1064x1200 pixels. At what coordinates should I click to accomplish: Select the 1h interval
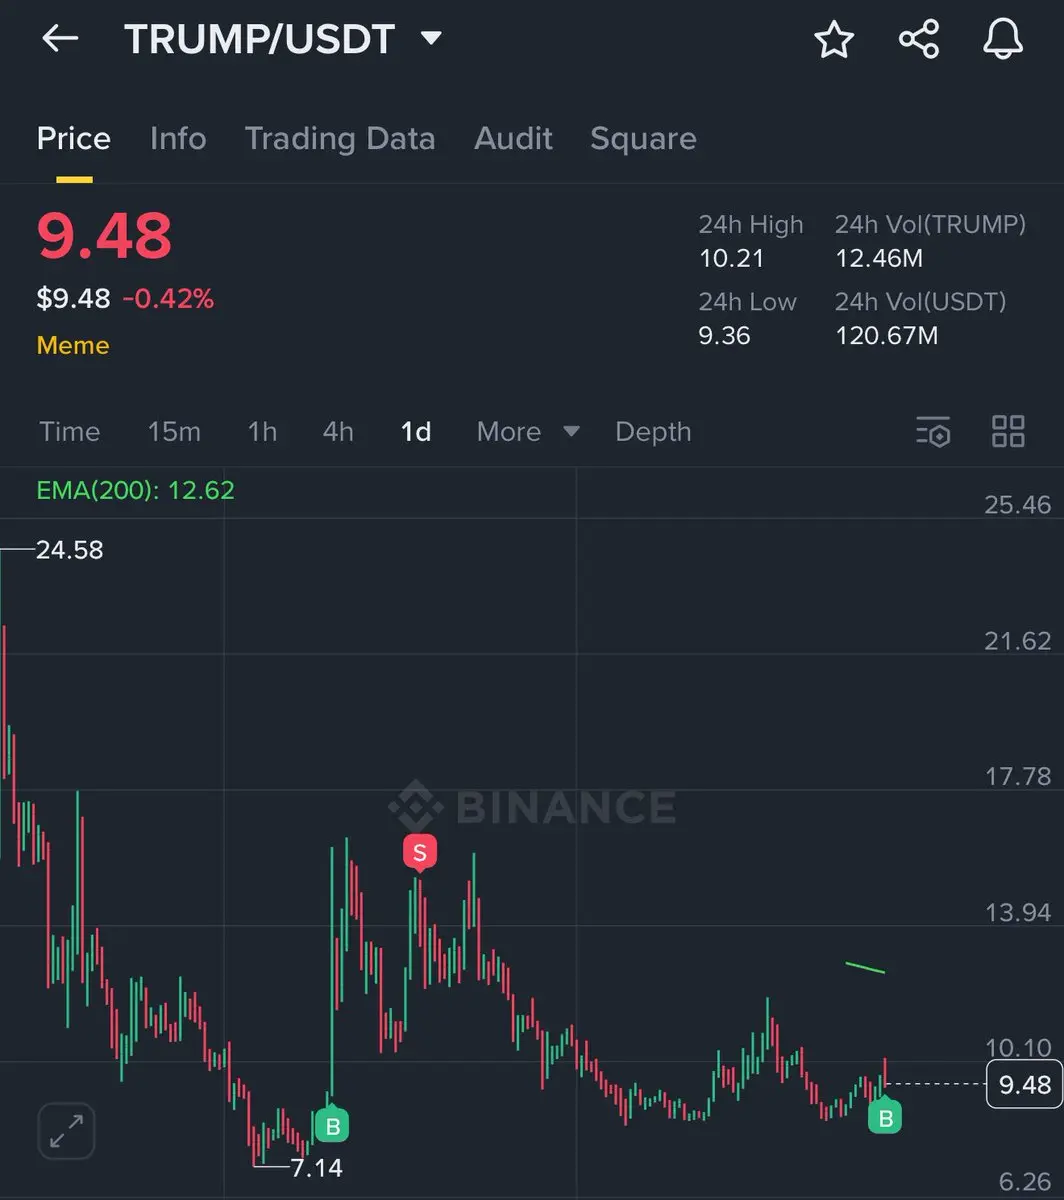[262, 432]
